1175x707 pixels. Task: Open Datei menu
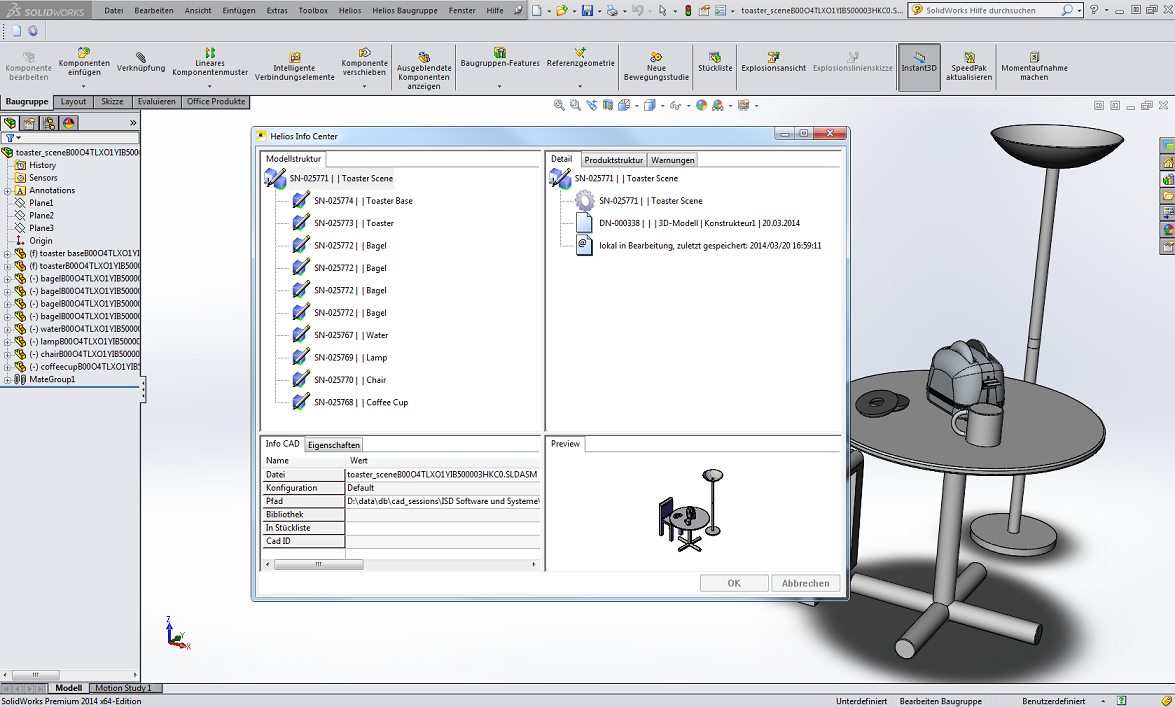point(114,10)
